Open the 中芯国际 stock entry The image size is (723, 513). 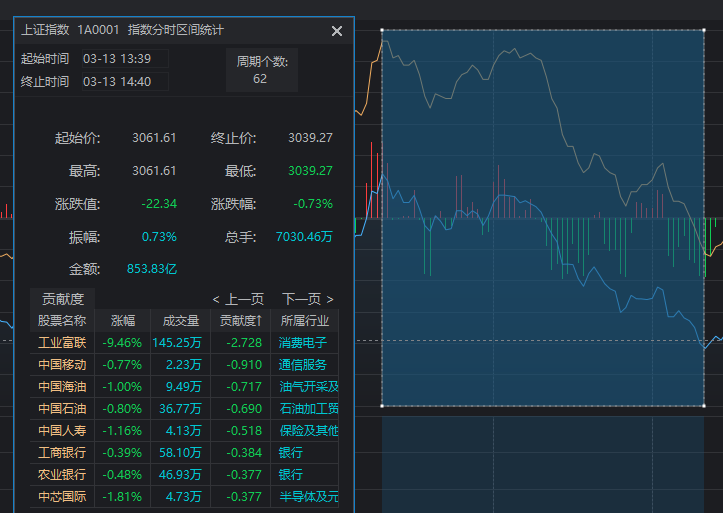[62, 497]
